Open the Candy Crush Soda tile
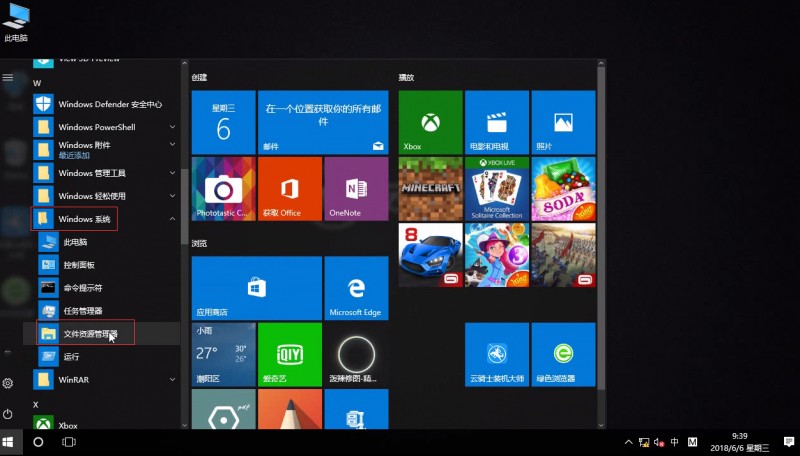This screenshot has height=456, width=800. (563, 189)
